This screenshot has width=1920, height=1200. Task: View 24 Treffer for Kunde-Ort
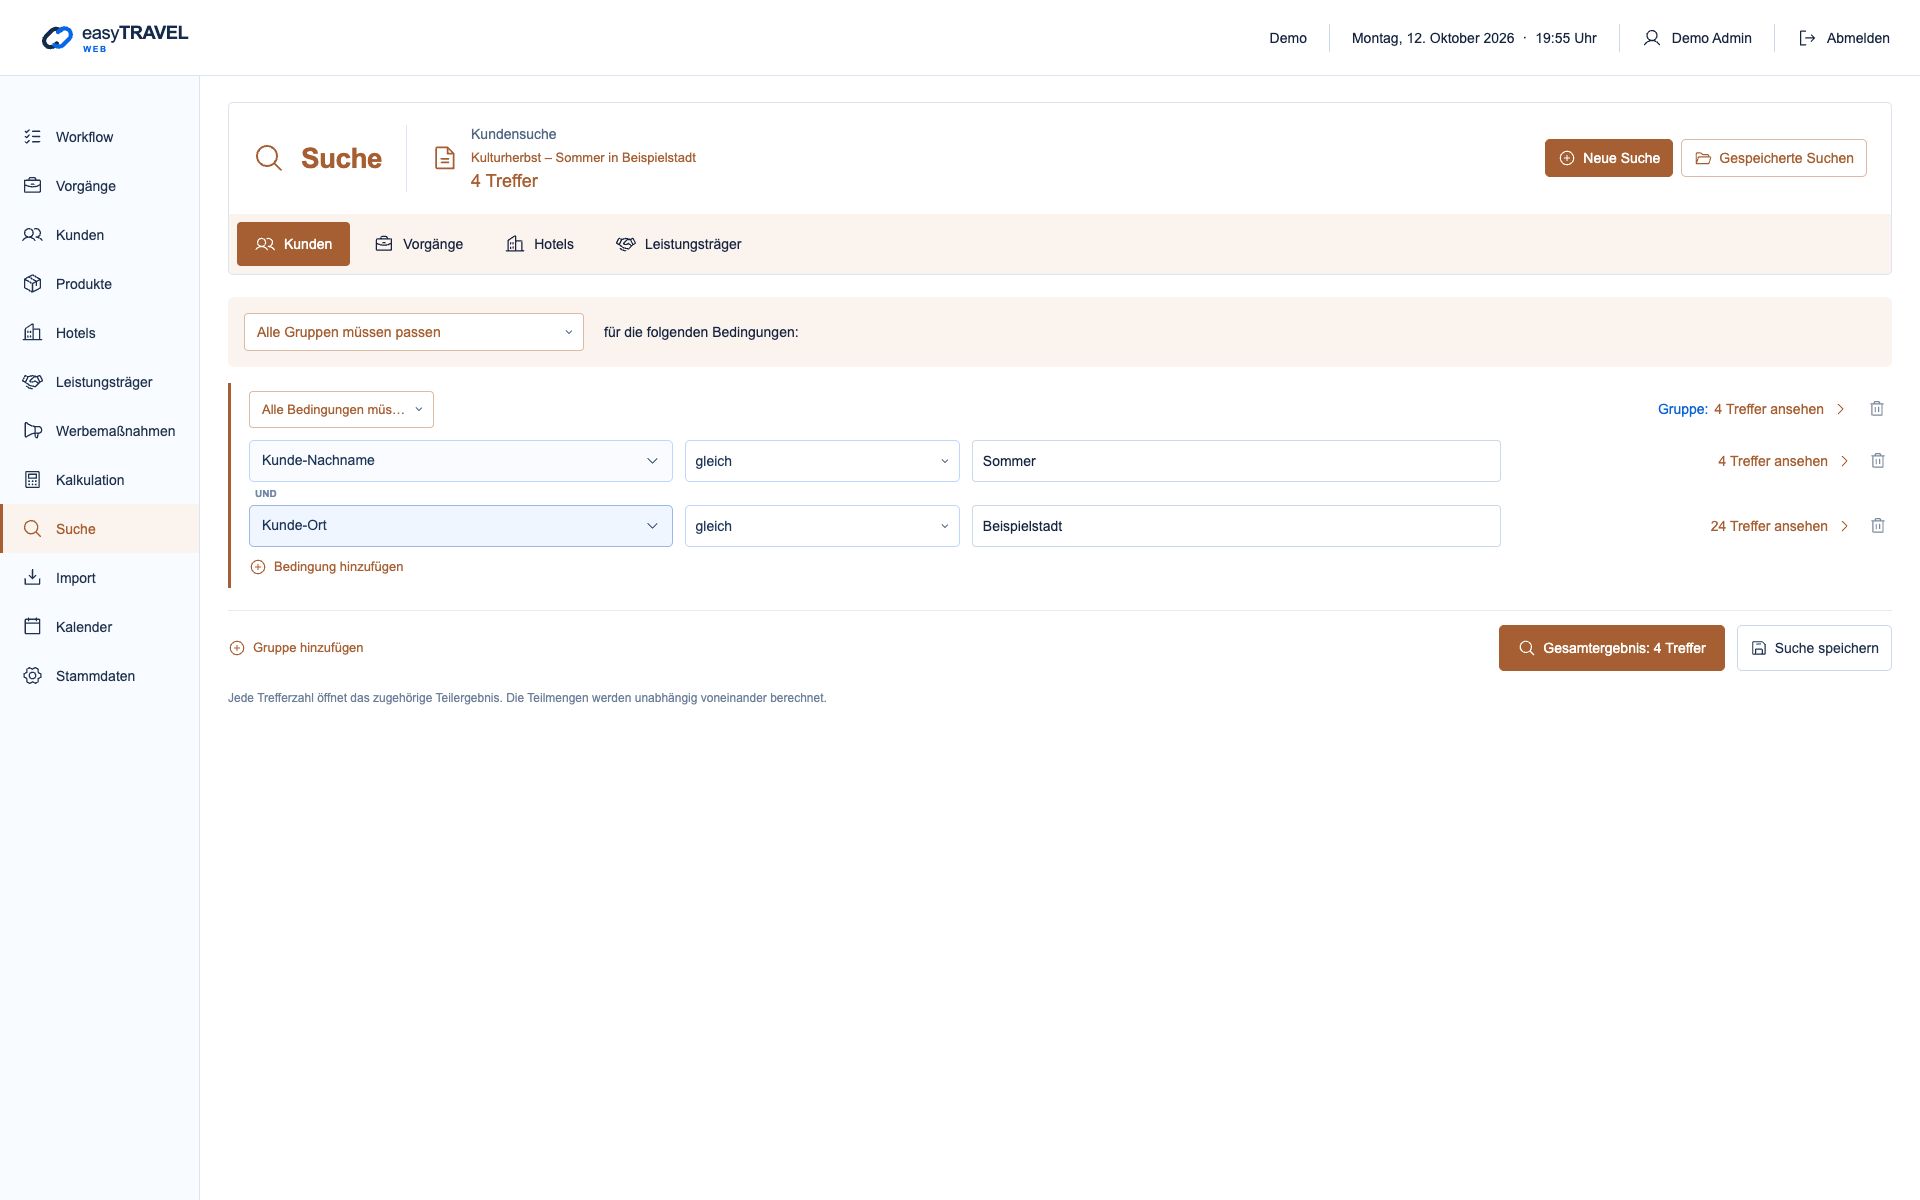[x=1779, y=526]
